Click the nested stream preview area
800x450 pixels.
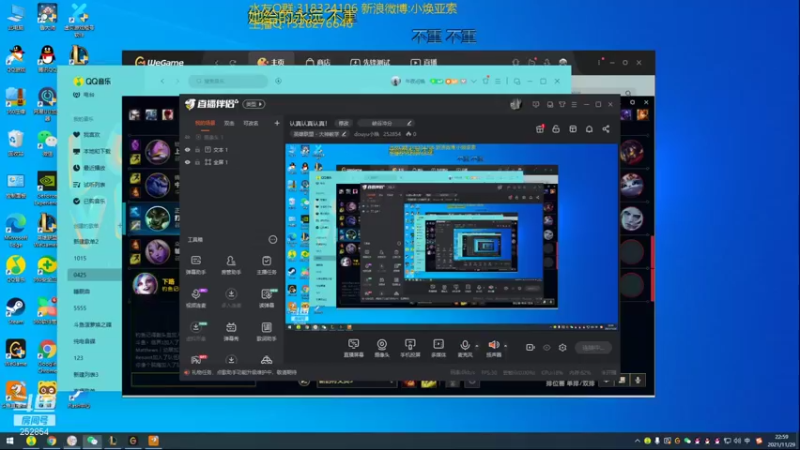tap(451, 237)
